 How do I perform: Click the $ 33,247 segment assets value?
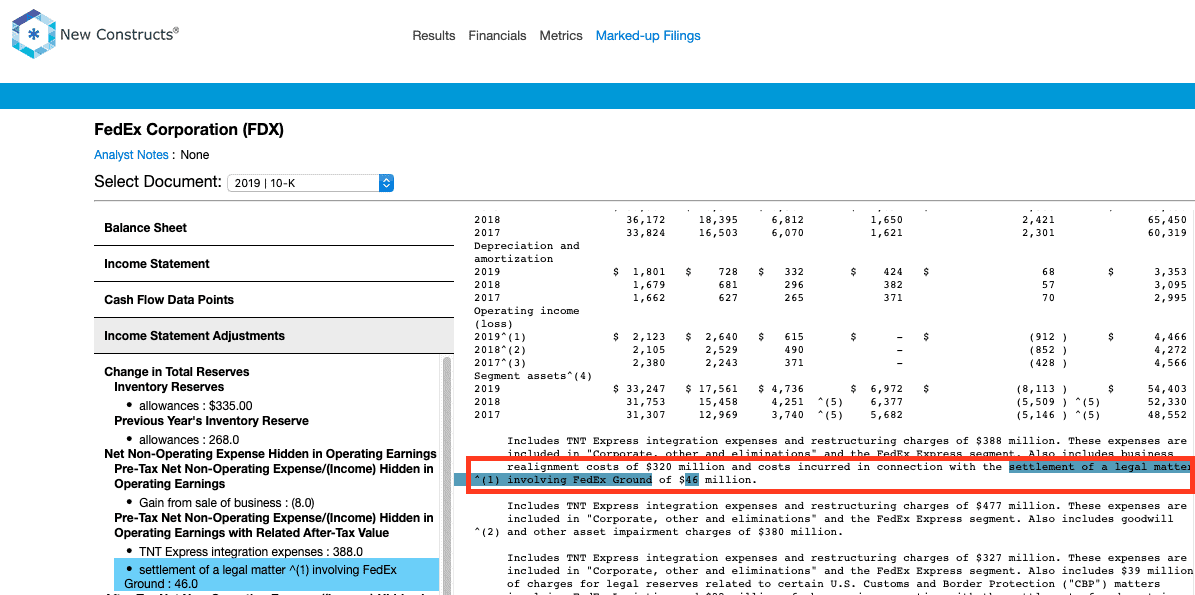click(639, 389)
